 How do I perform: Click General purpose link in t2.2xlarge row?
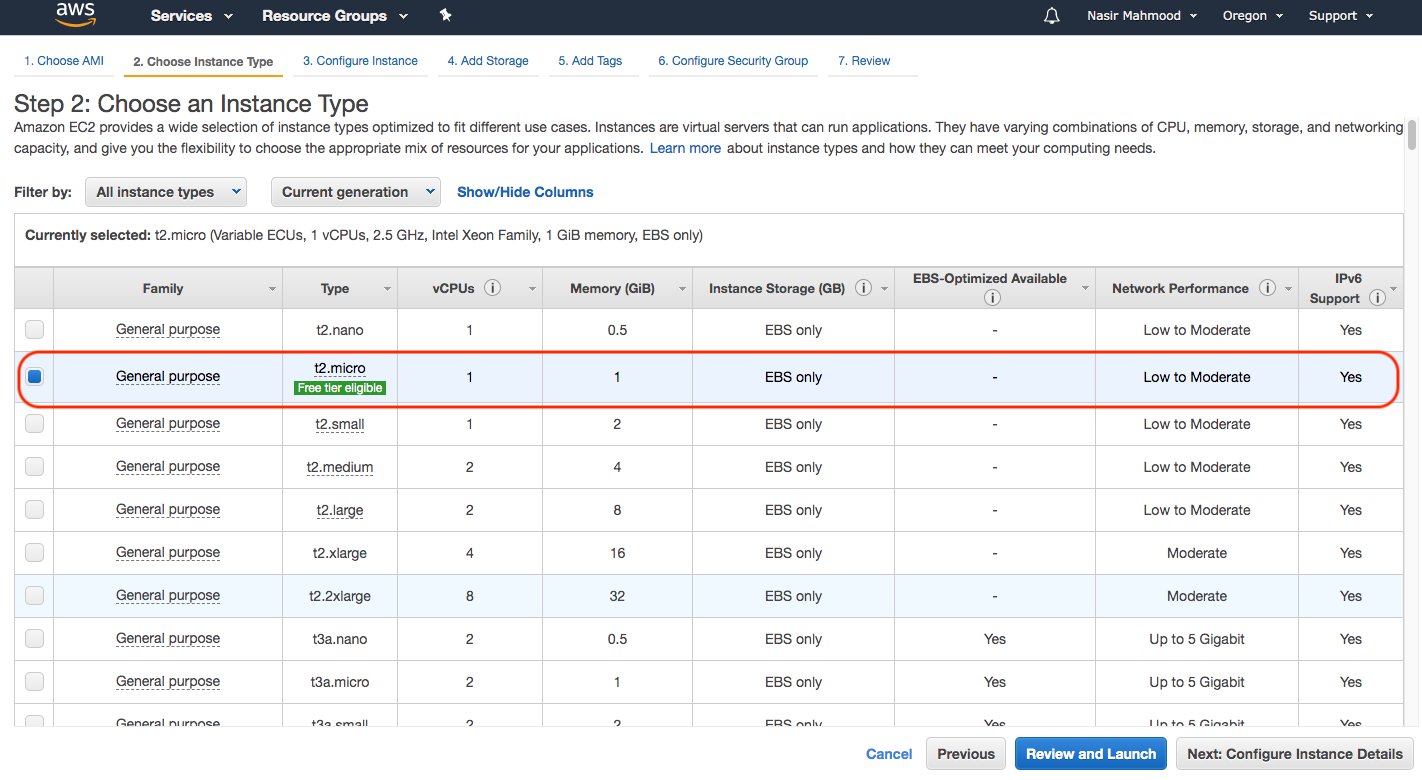(168, 595)
